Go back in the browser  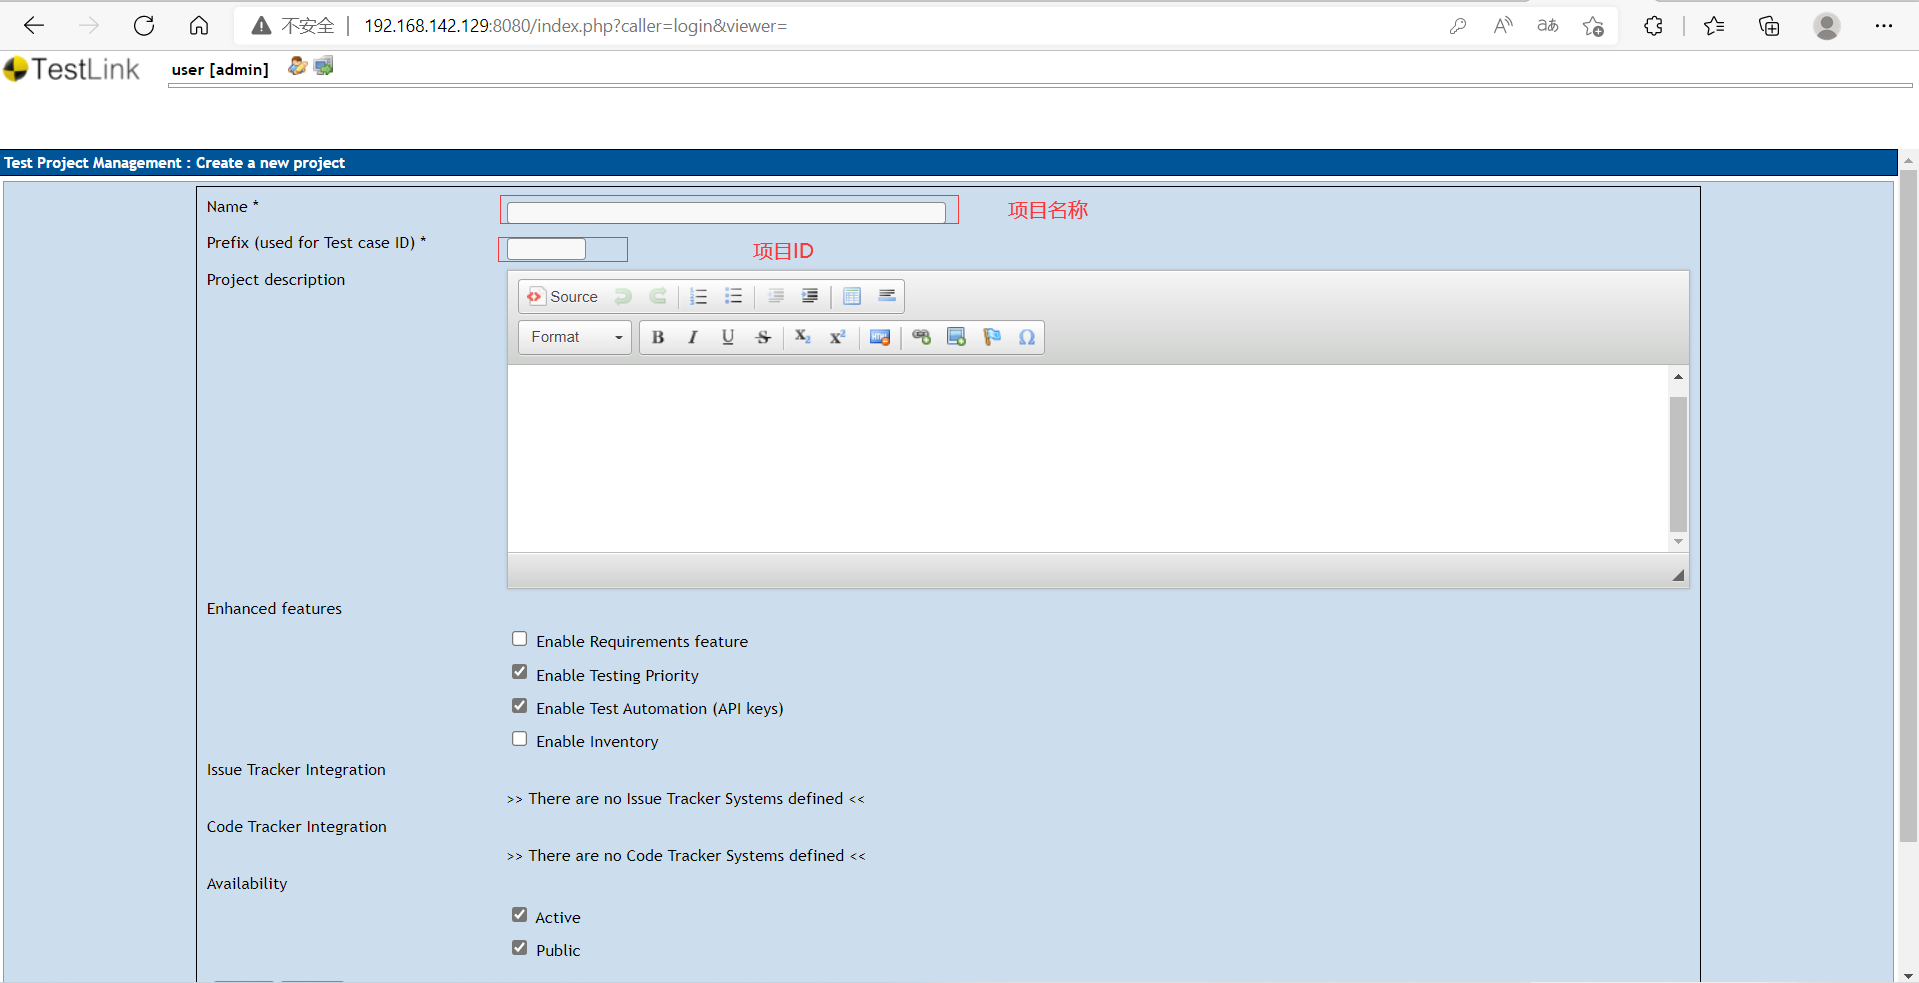[34, 26]
